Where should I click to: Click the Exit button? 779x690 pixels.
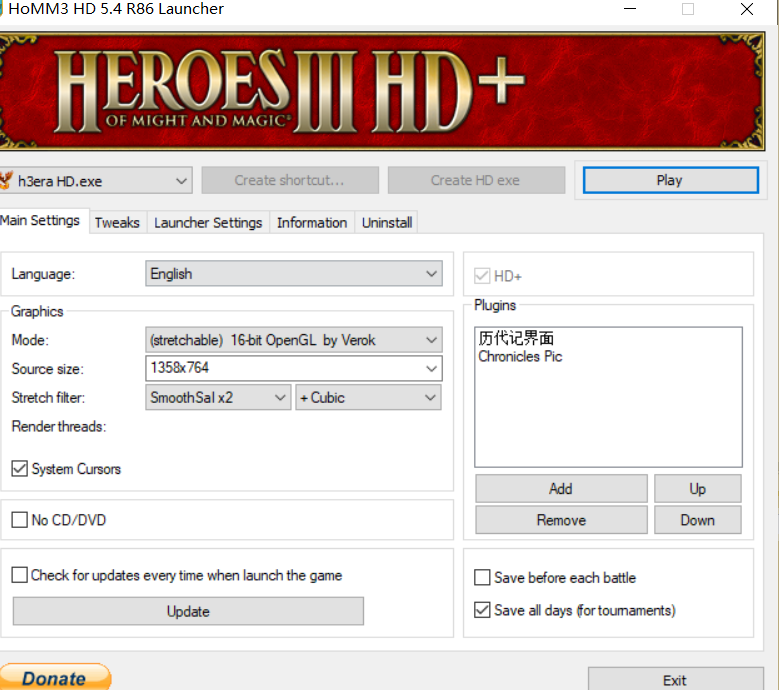click(676, 680)
